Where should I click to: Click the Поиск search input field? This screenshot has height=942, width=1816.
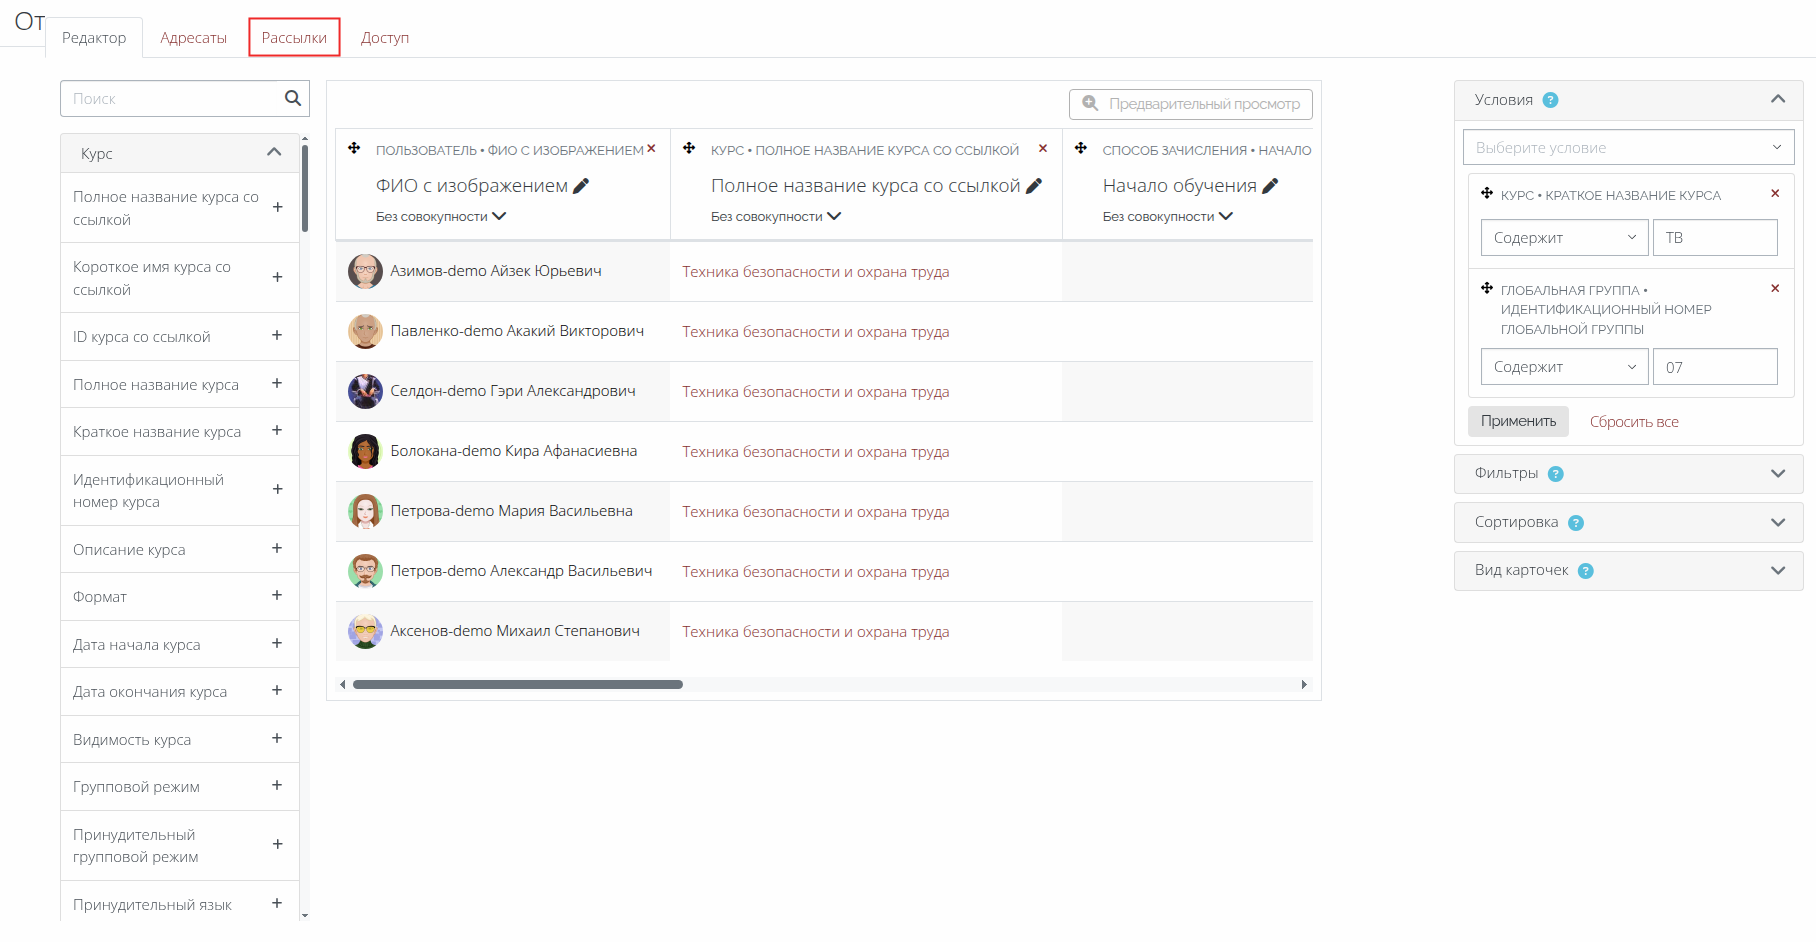pos(172,99)
